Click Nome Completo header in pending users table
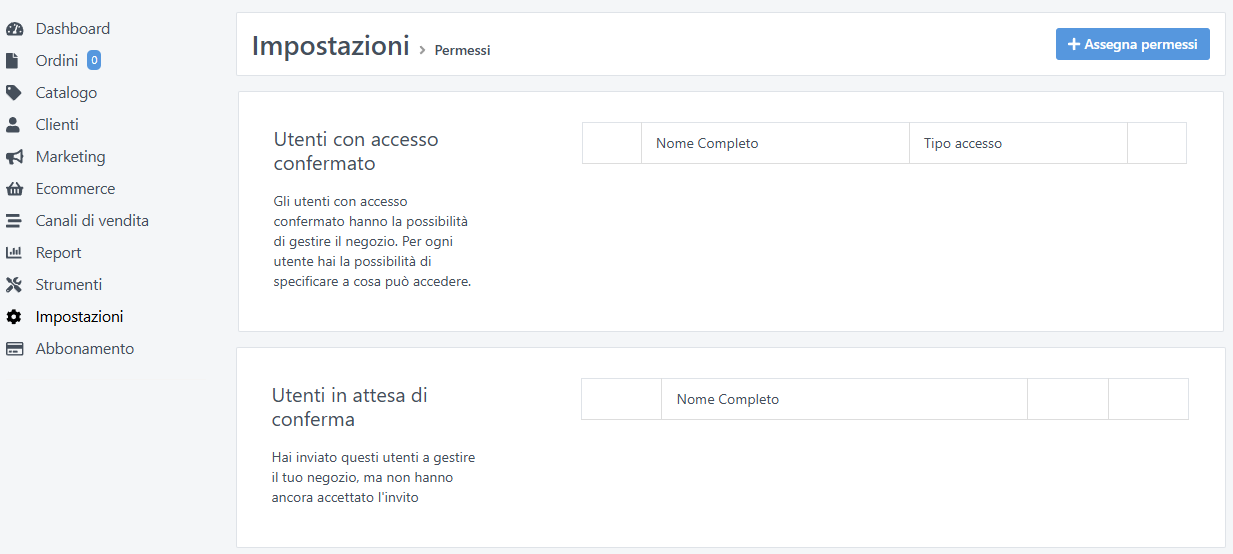This screenshot has height=554, width=1233. pos(728,399)
